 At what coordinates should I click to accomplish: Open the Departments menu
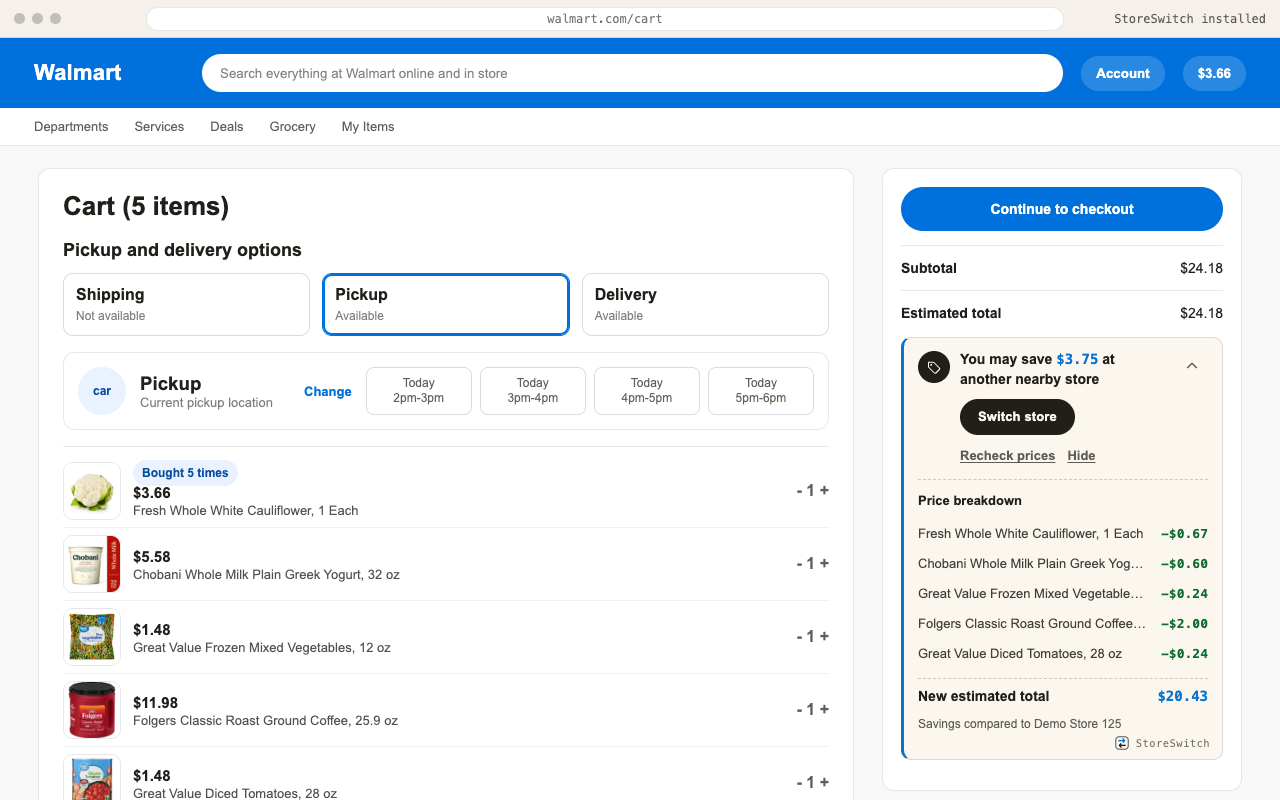point(71,126)
